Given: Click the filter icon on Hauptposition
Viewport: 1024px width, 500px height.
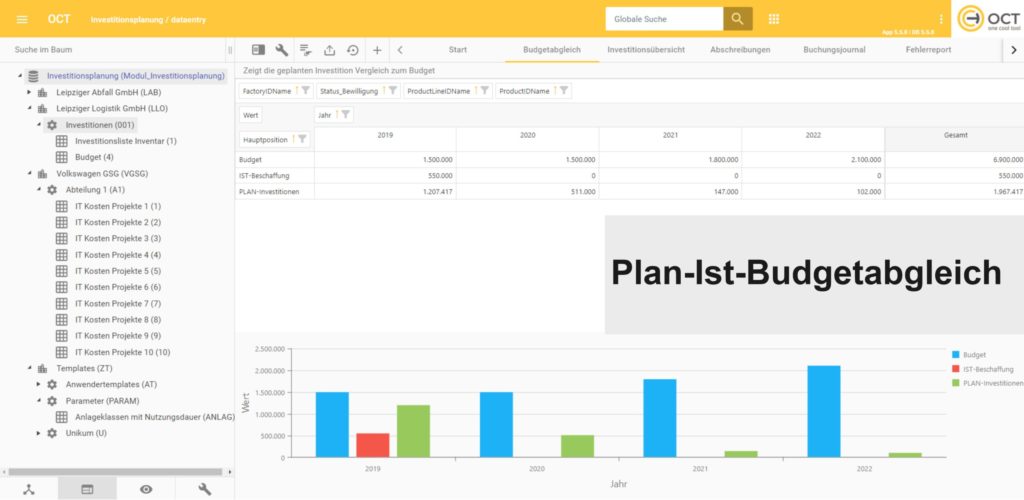Looking at the screenshot, I should 302,138.
